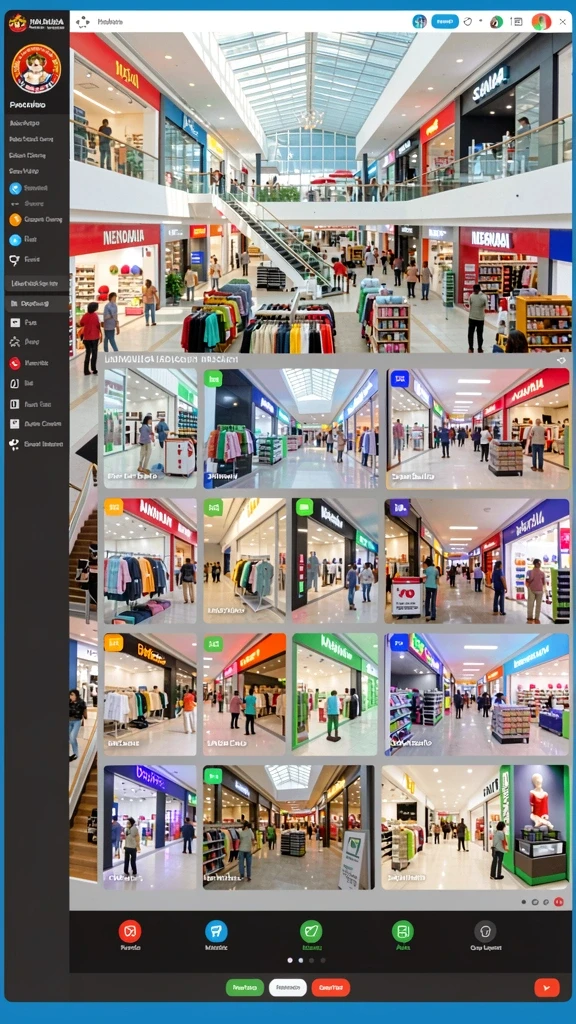The height and width of the screenshot is (1024, 576).
Task: Open purple neon sign storefront thumbnail
Action: point(150,827)
